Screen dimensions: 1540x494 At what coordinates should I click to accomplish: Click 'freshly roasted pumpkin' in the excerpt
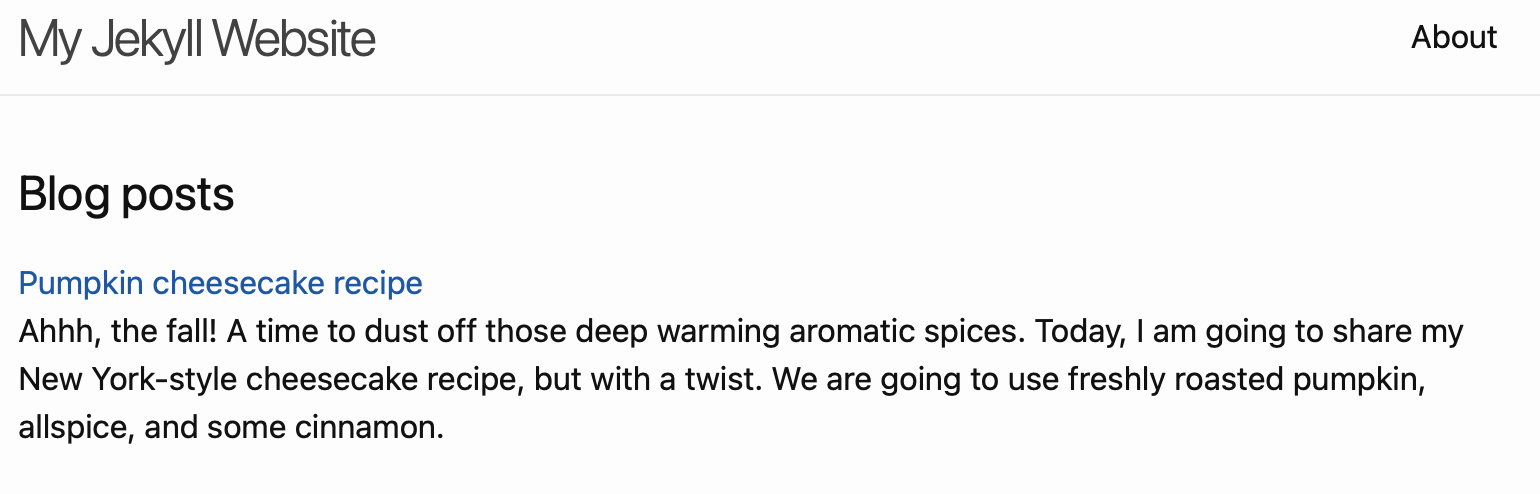point(1245,381)
